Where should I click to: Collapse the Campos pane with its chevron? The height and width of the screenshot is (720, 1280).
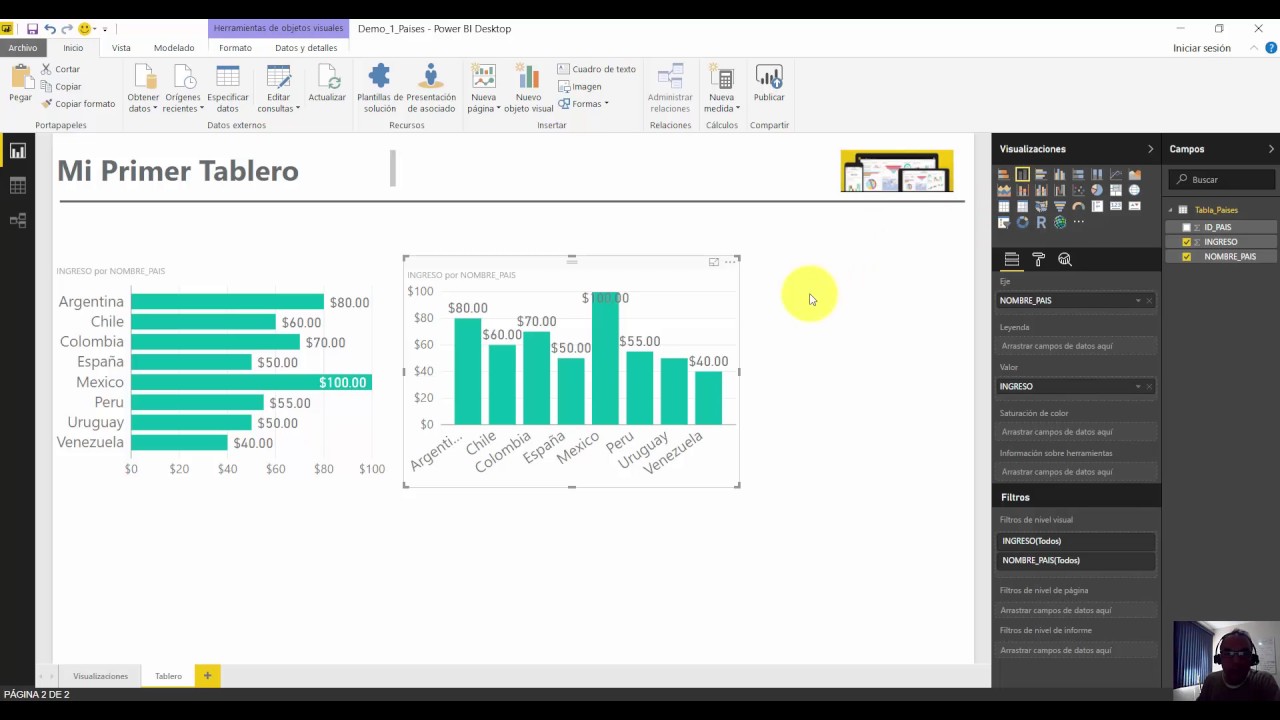[1271, 149]
